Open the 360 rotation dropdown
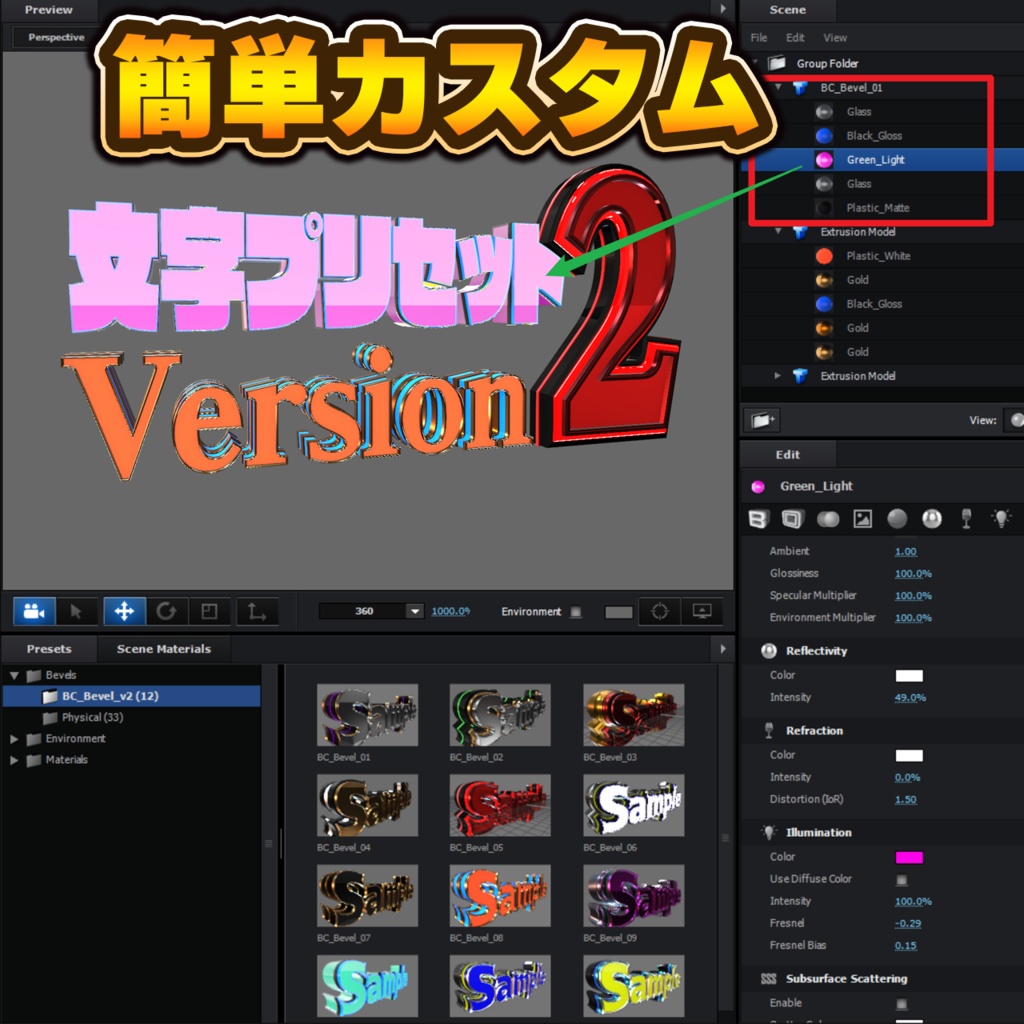Image resolution: width=1024 pixels, height=1024 pixels. [413, 611]
